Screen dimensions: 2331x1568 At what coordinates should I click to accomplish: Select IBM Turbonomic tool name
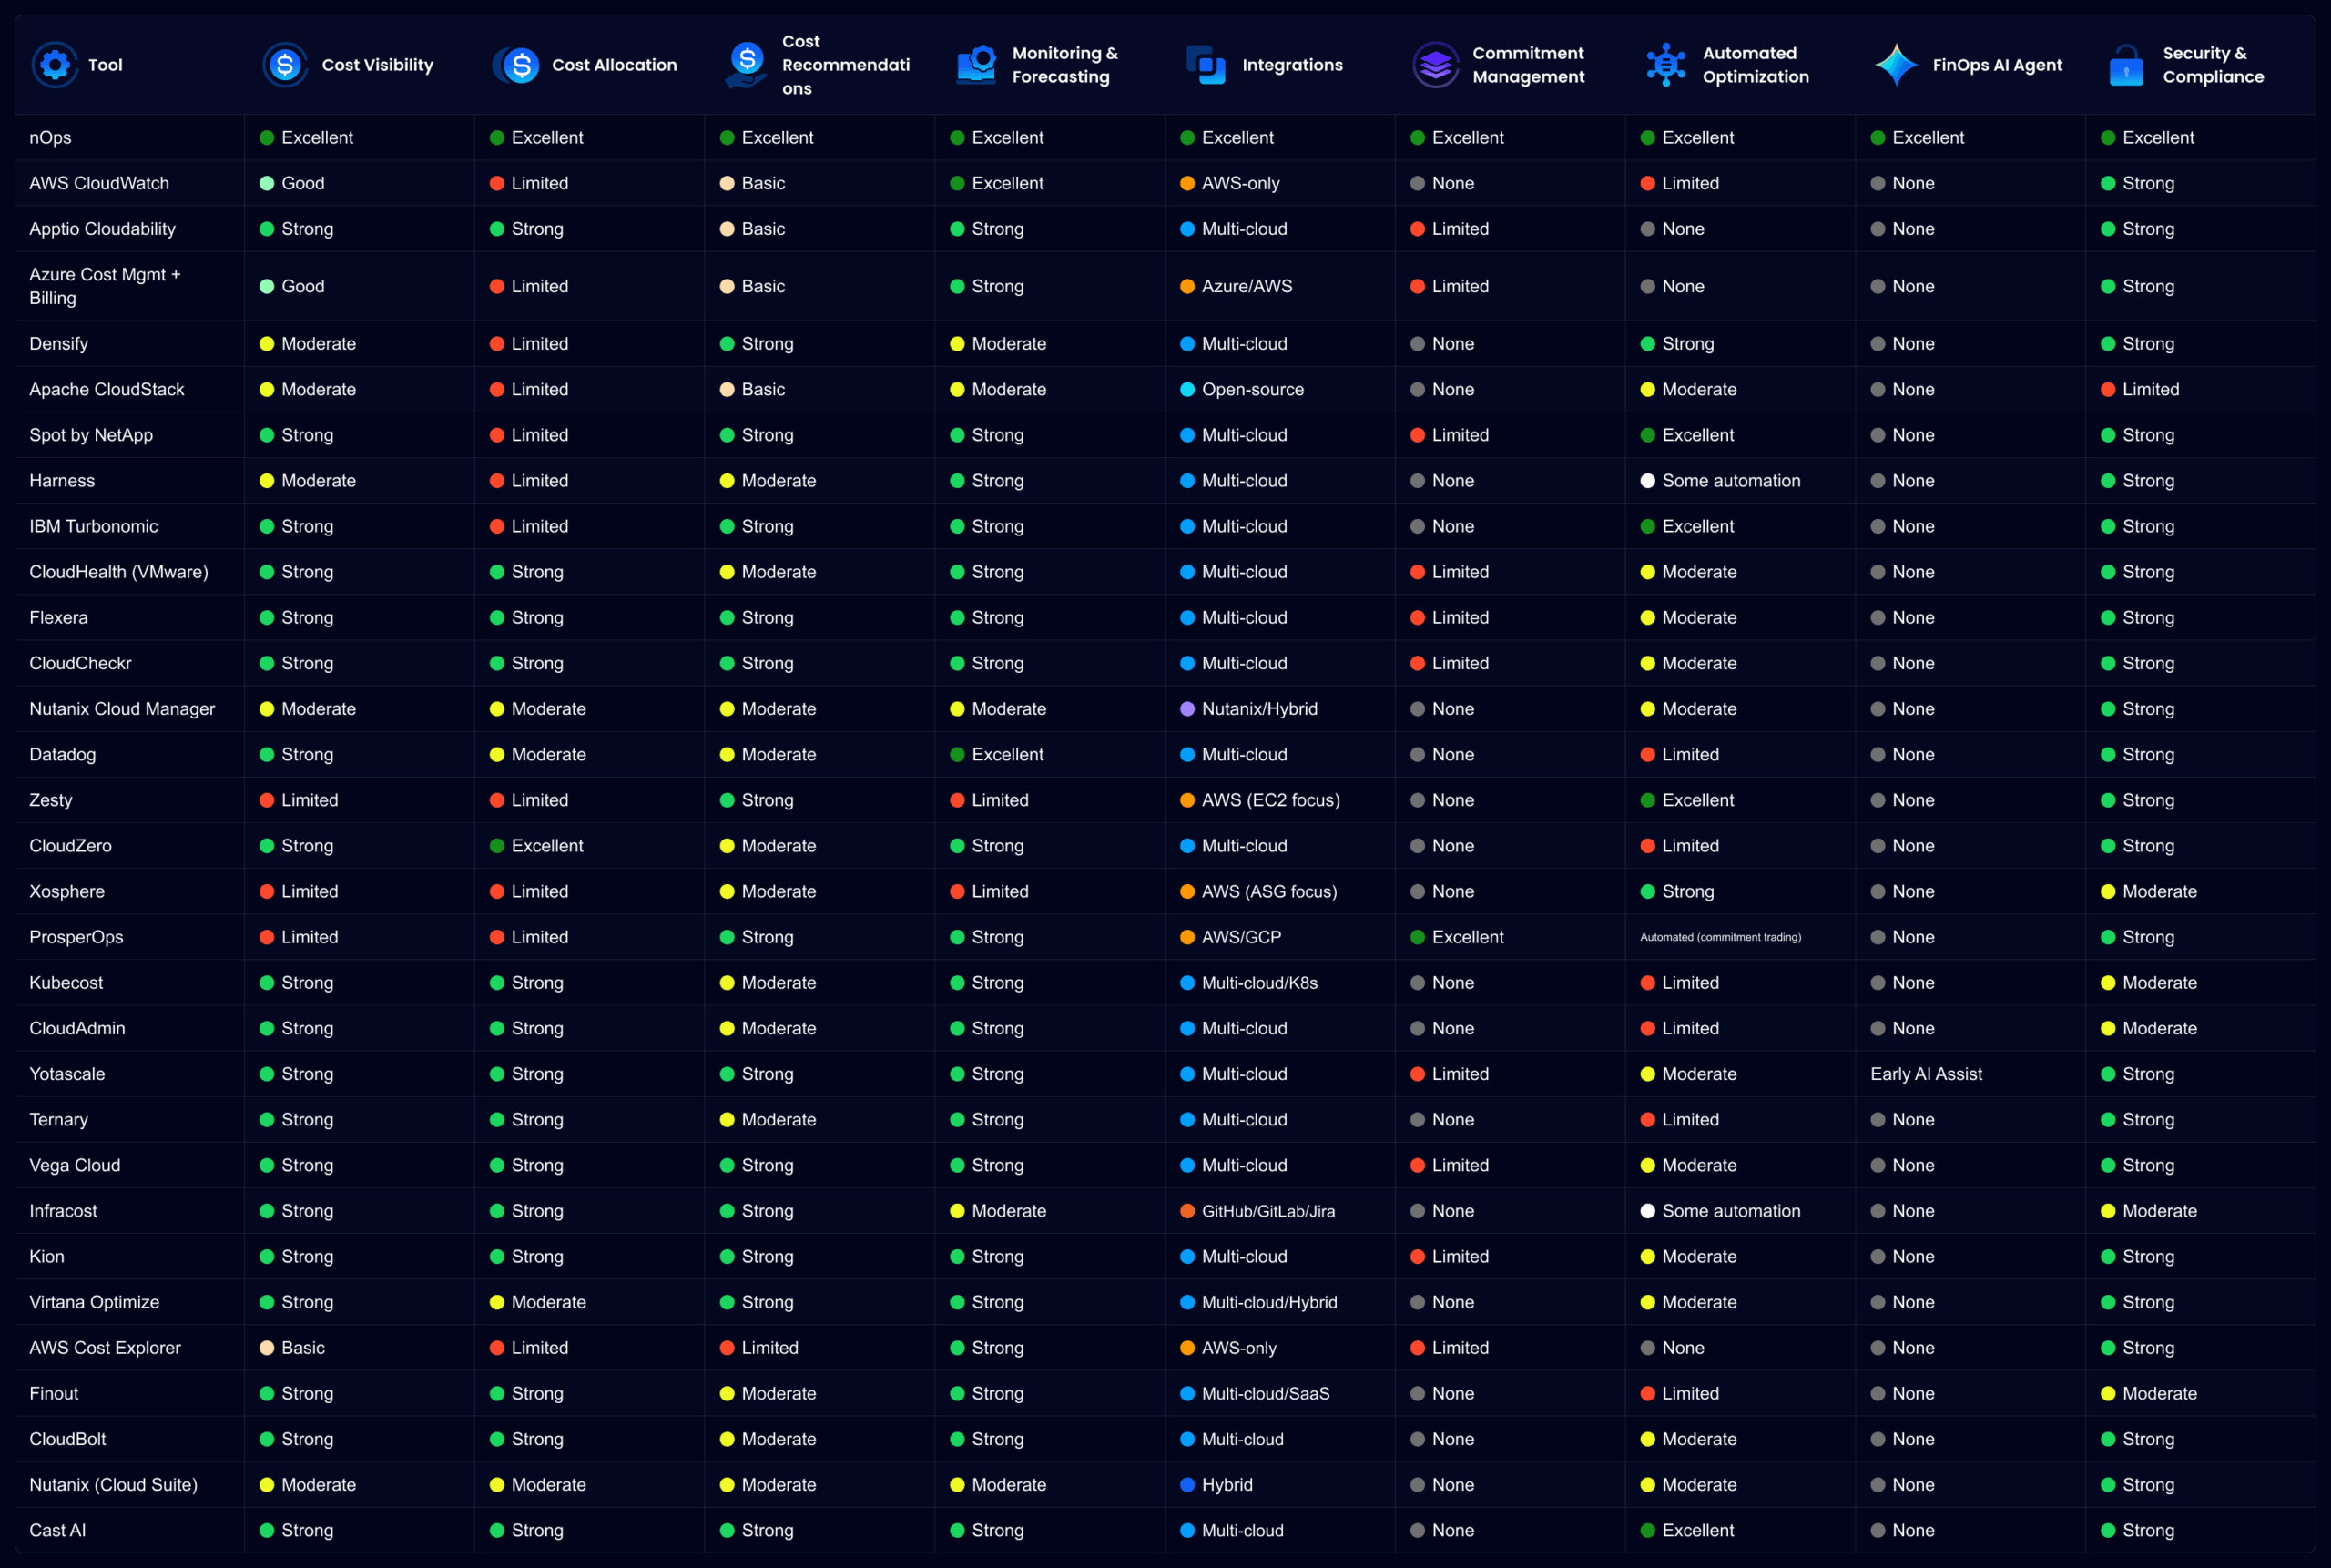click(93, 527)
